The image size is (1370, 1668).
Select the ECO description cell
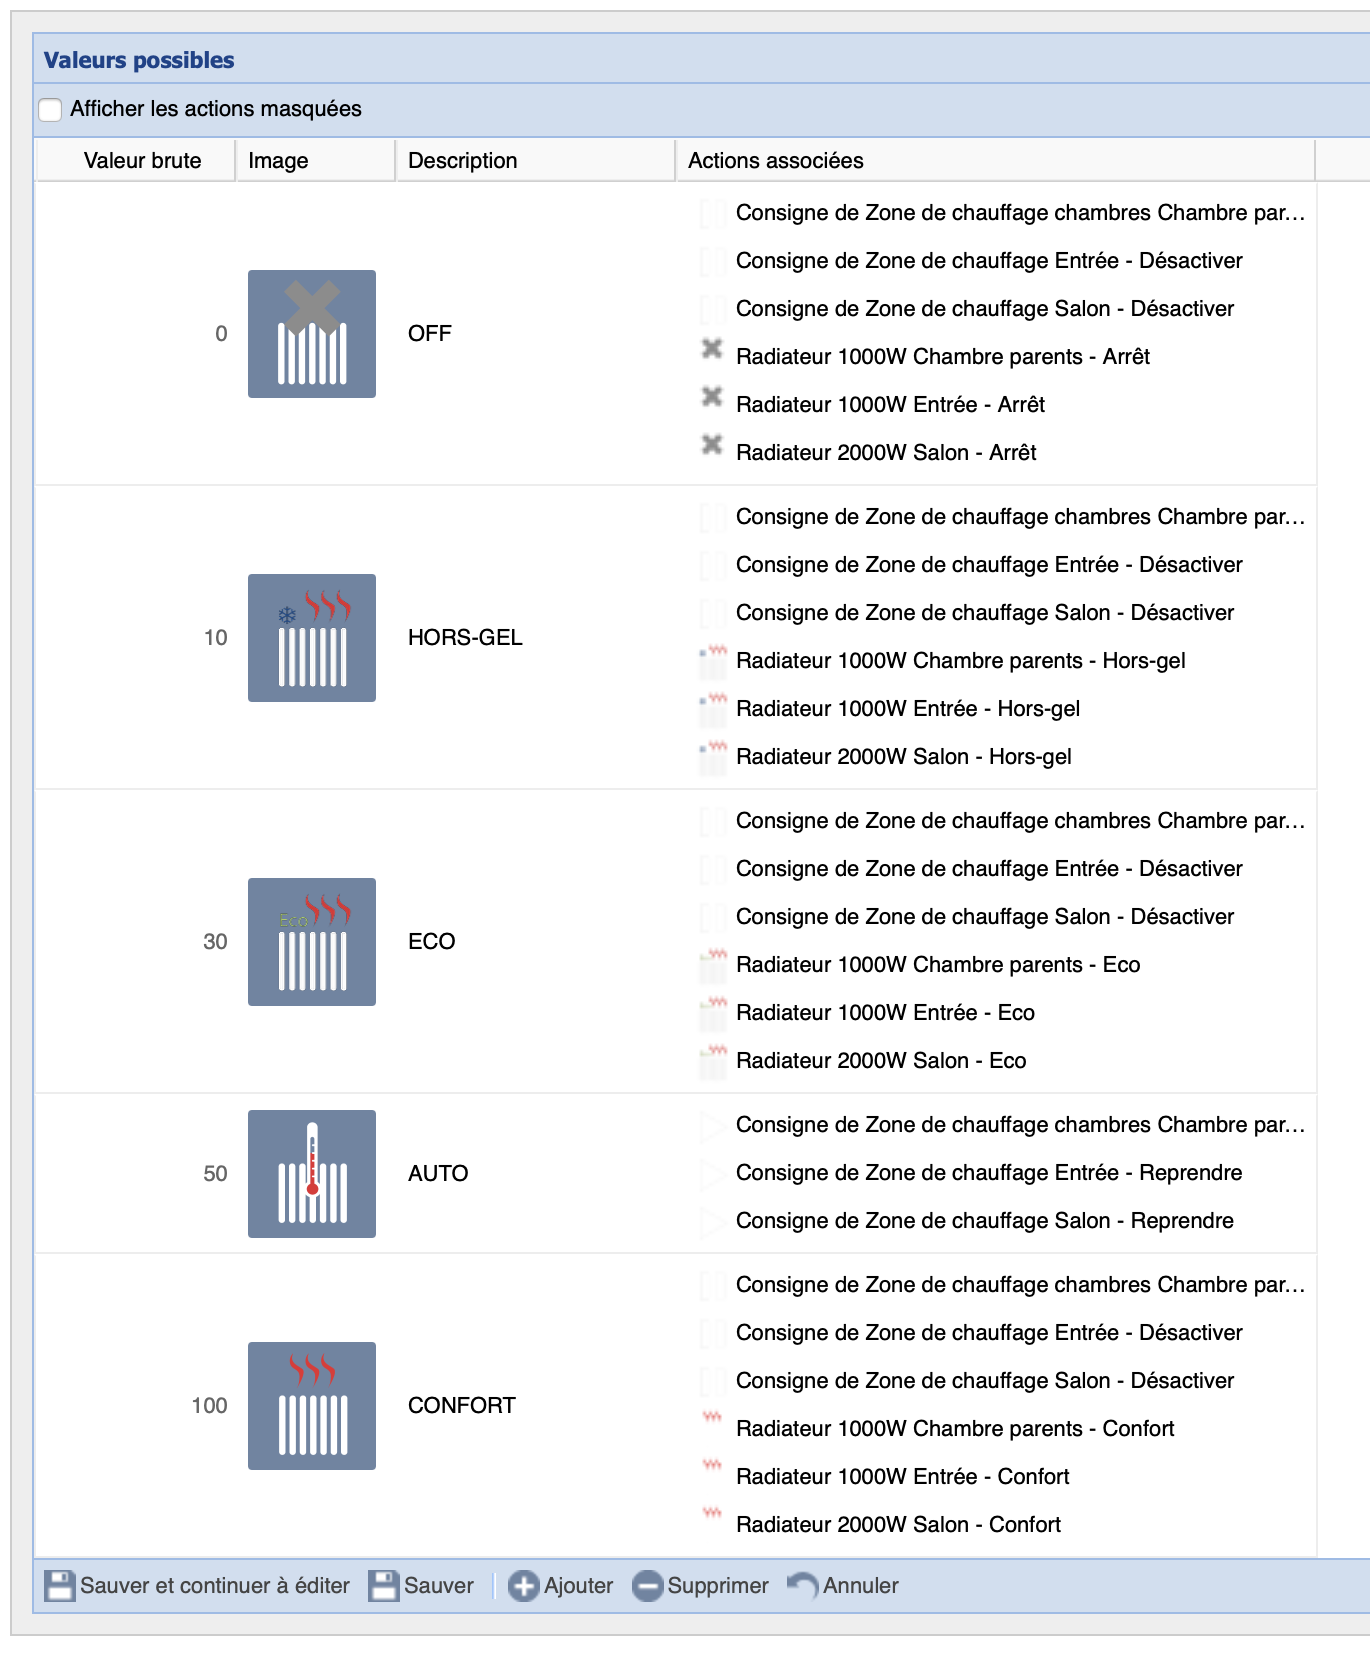[x=536, y=942]
